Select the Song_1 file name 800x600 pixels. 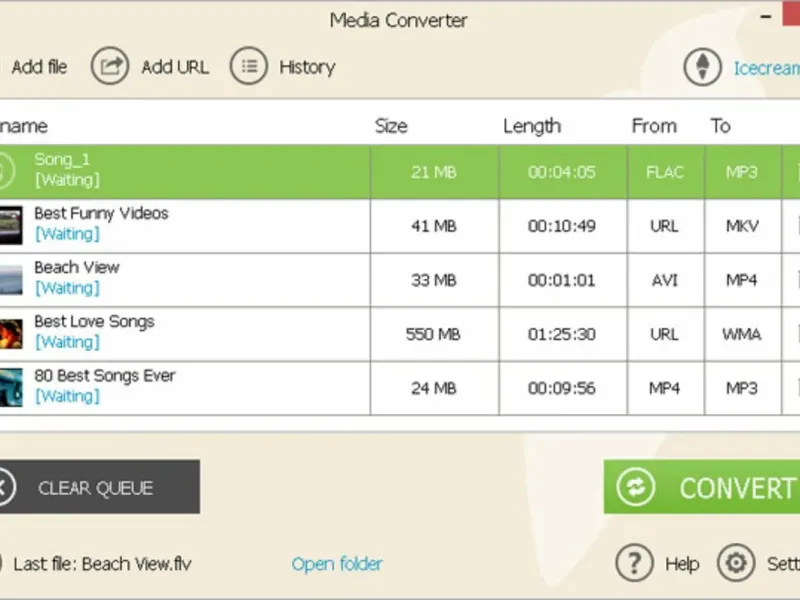62,160
